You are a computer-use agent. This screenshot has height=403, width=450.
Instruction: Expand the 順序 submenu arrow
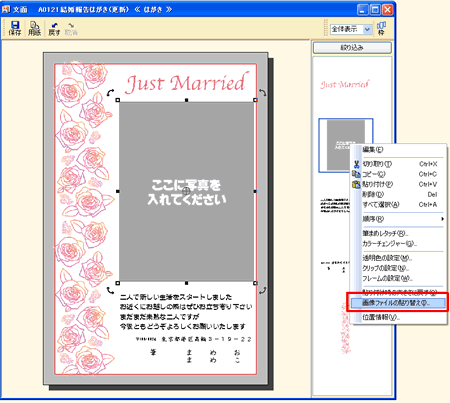(x=442, y=219)
